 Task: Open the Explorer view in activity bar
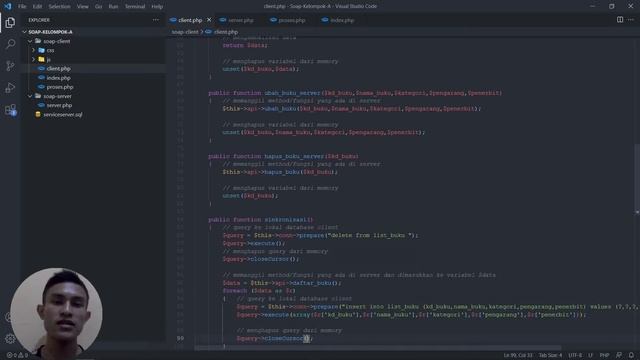click(x=10, y=22)
